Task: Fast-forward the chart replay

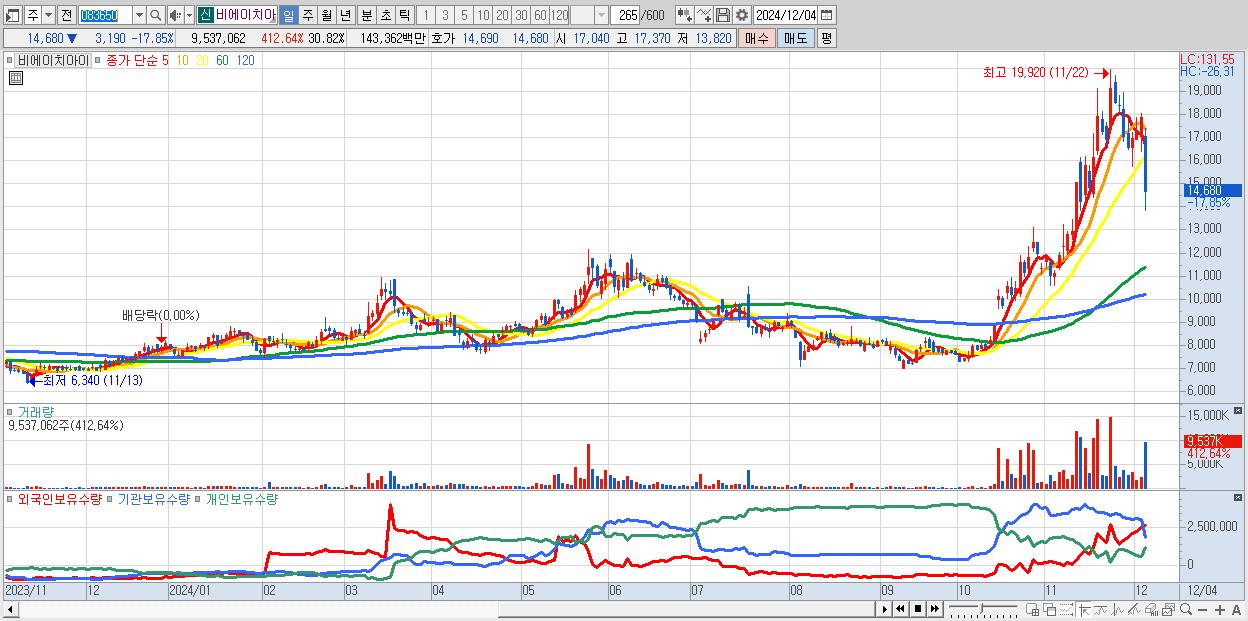Action: [935, 609]
